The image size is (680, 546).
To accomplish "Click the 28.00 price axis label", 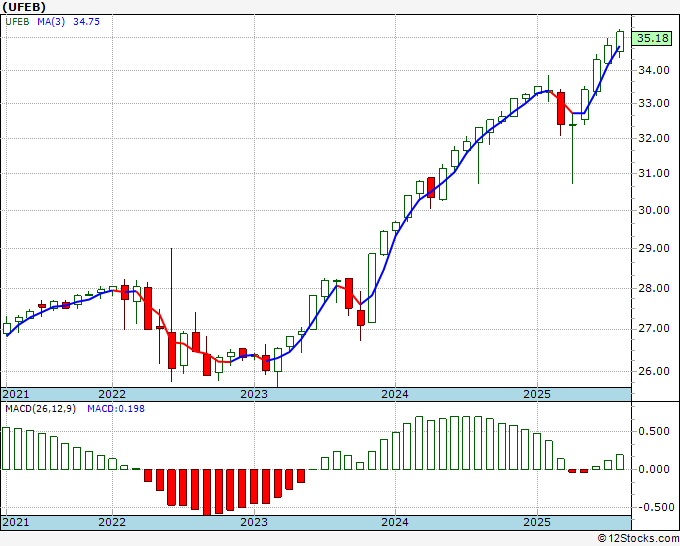I will pos(654,288).
